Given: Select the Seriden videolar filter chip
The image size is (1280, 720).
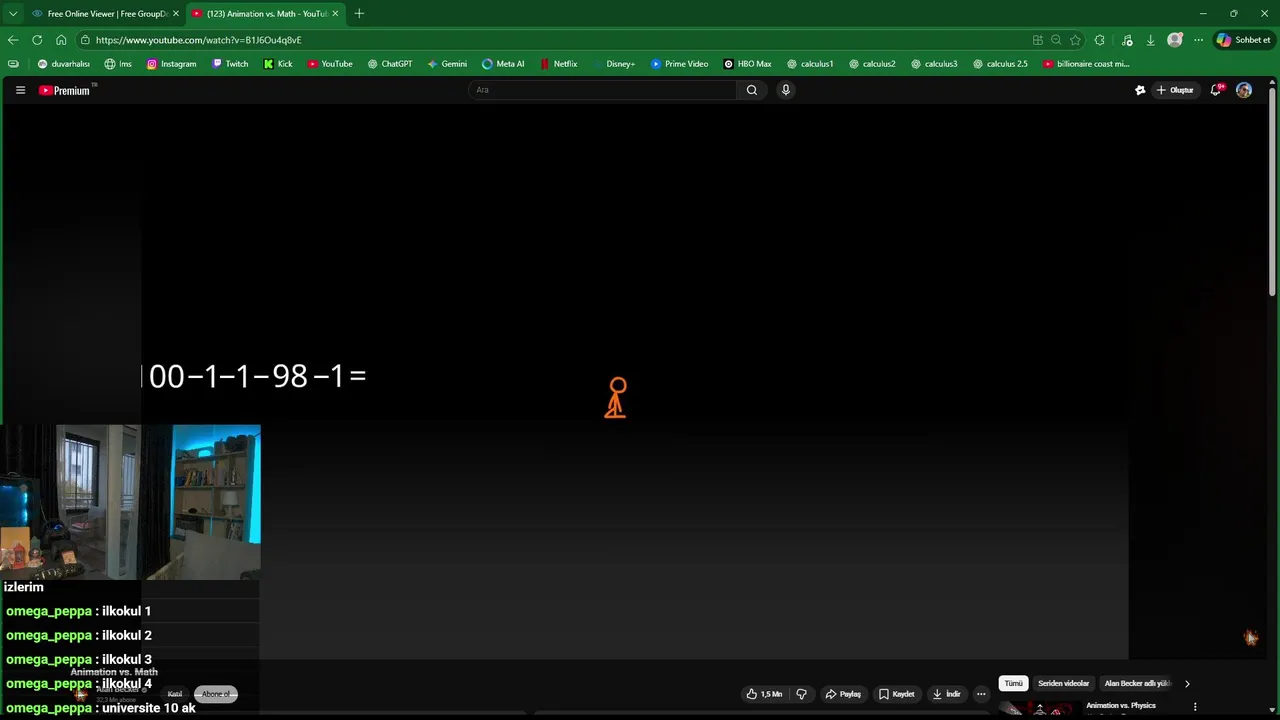Looking at the screenshot, I should click(1063, 684).
